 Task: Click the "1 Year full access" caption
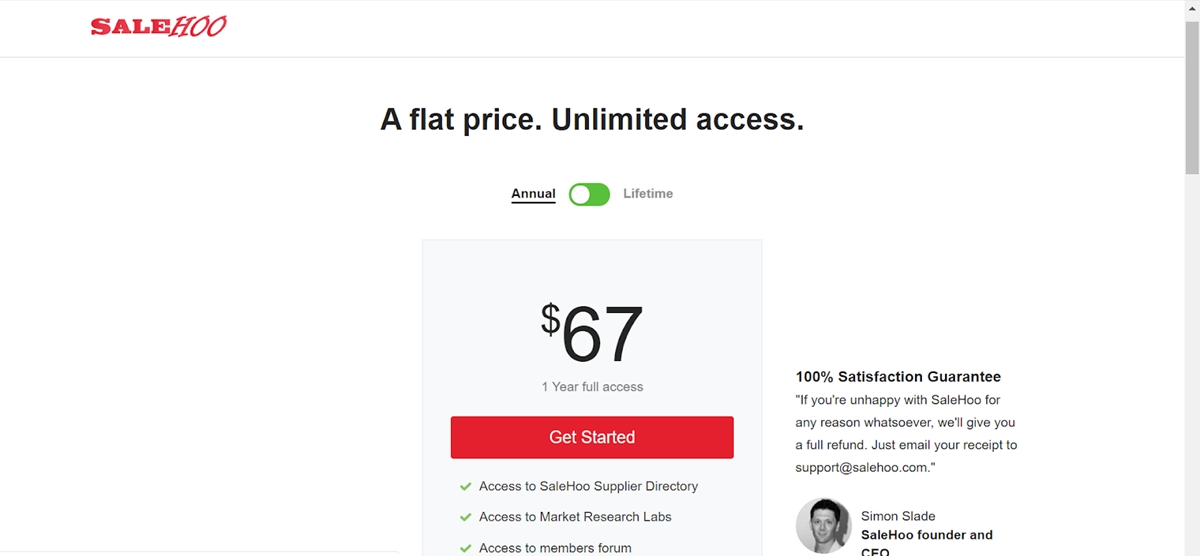[592, 387]
